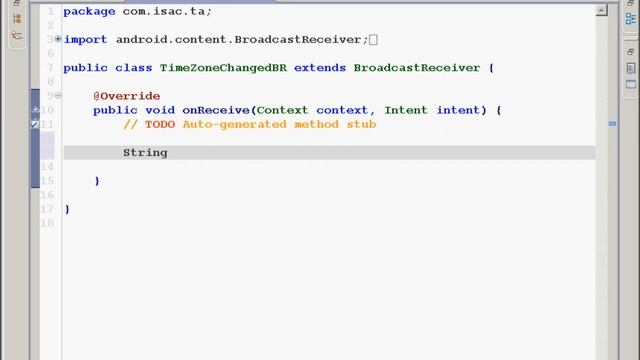This screenshot has height=360, width=640.
Task: Click the editor scroll-up arrow button
Action: [x=601, y=10]
